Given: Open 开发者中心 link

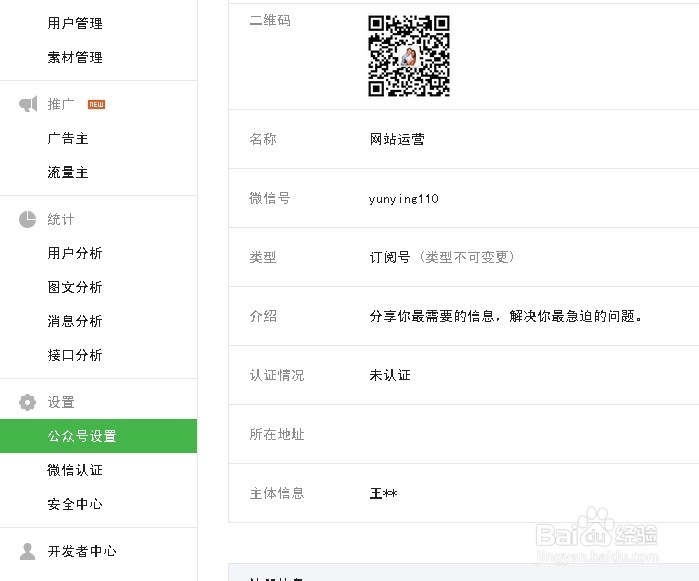Looking at the screenshot, I should pyautogui.click(x=82, y=551).
